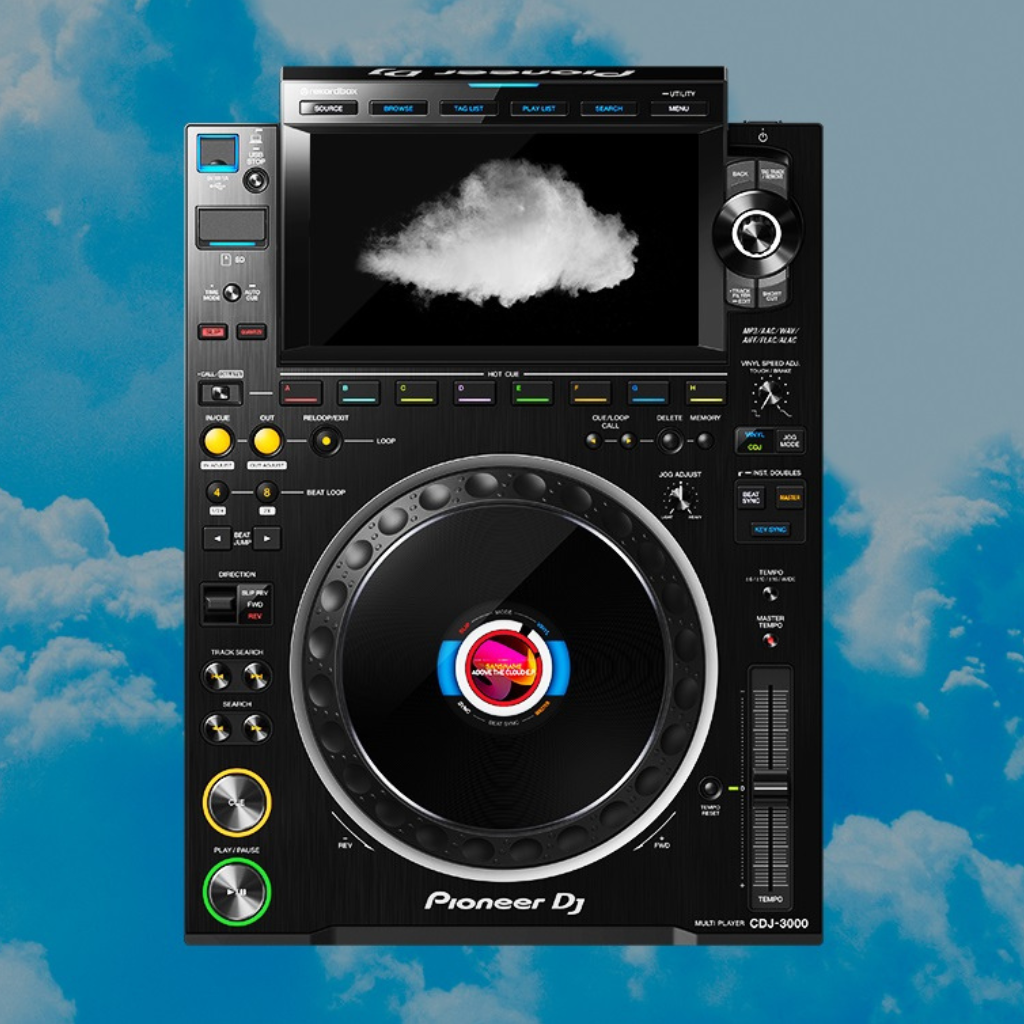Click the TEMPO range button

(x=771, y=594)
